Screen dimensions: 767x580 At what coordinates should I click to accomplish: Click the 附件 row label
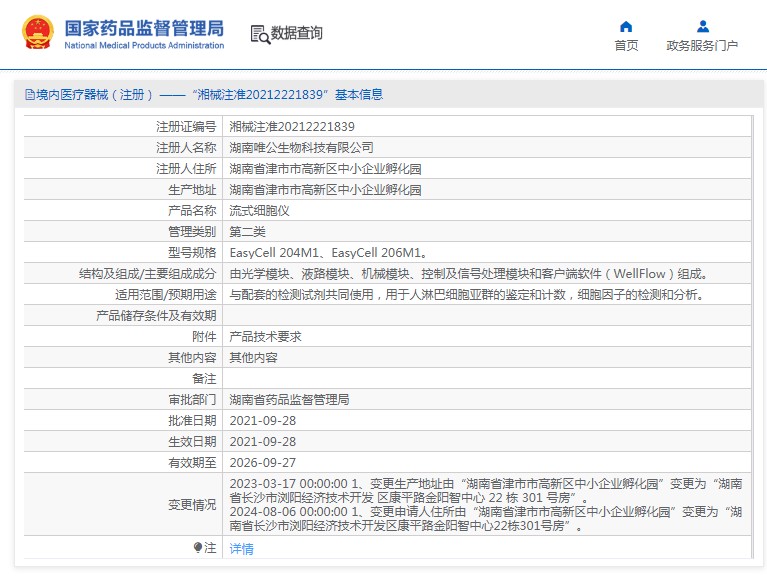click(x=204, y=336)
